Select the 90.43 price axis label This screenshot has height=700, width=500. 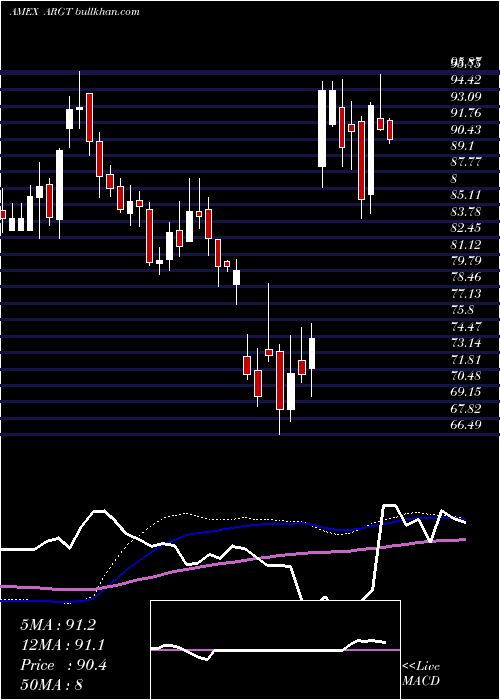[466, 129]
